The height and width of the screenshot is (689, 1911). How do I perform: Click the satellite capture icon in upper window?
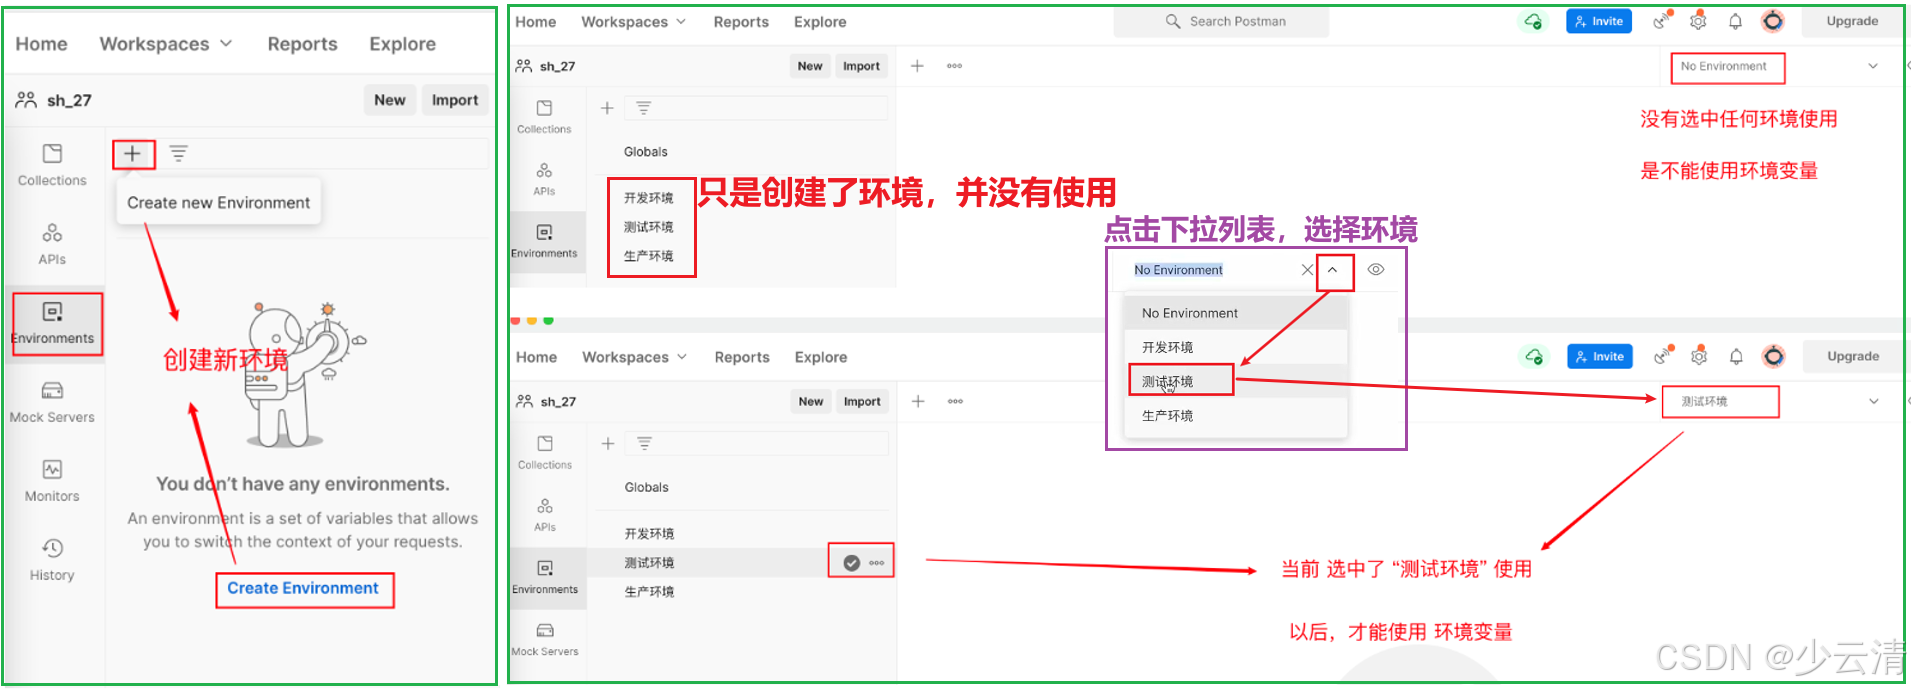[1662, 21]
